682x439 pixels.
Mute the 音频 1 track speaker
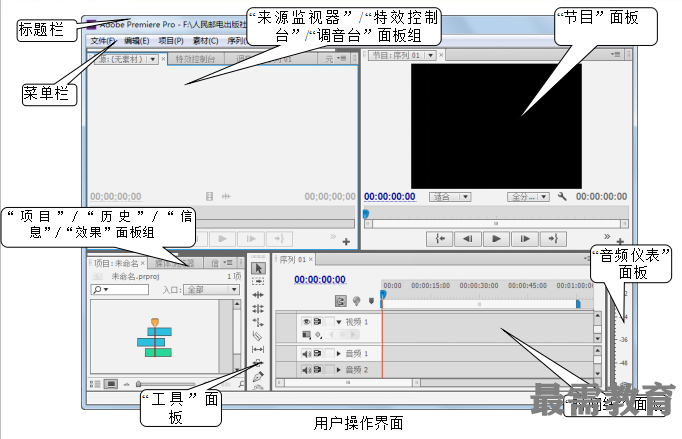pos(306,354)
